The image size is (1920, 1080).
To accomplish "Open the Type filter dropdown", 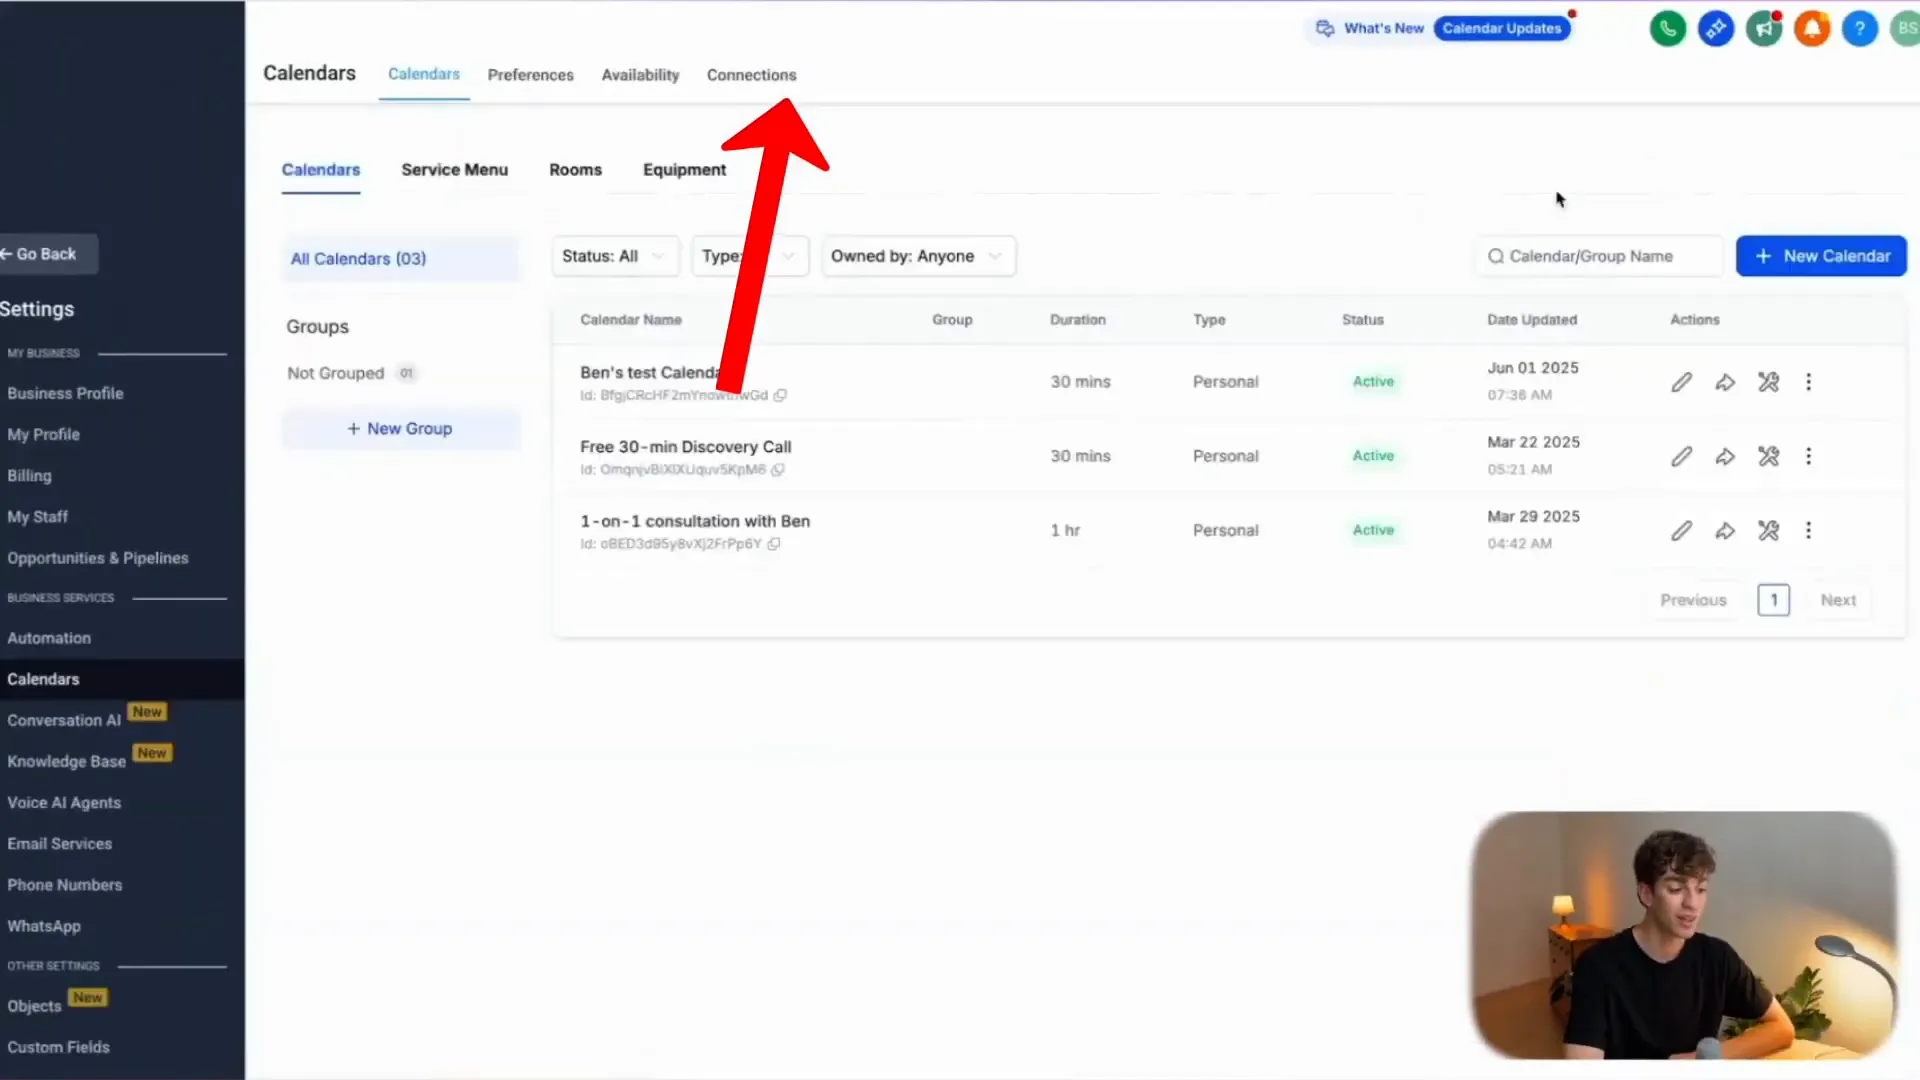I will tap(749, 256).
